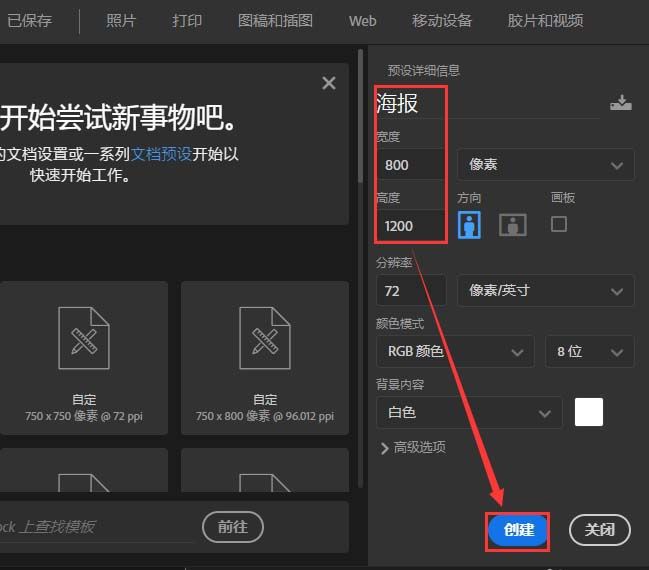Image resolution: width=649 pixels, height=570 pixels.
Task: Enable the 画板 checkbox
Action: click(x=559, y=224)
